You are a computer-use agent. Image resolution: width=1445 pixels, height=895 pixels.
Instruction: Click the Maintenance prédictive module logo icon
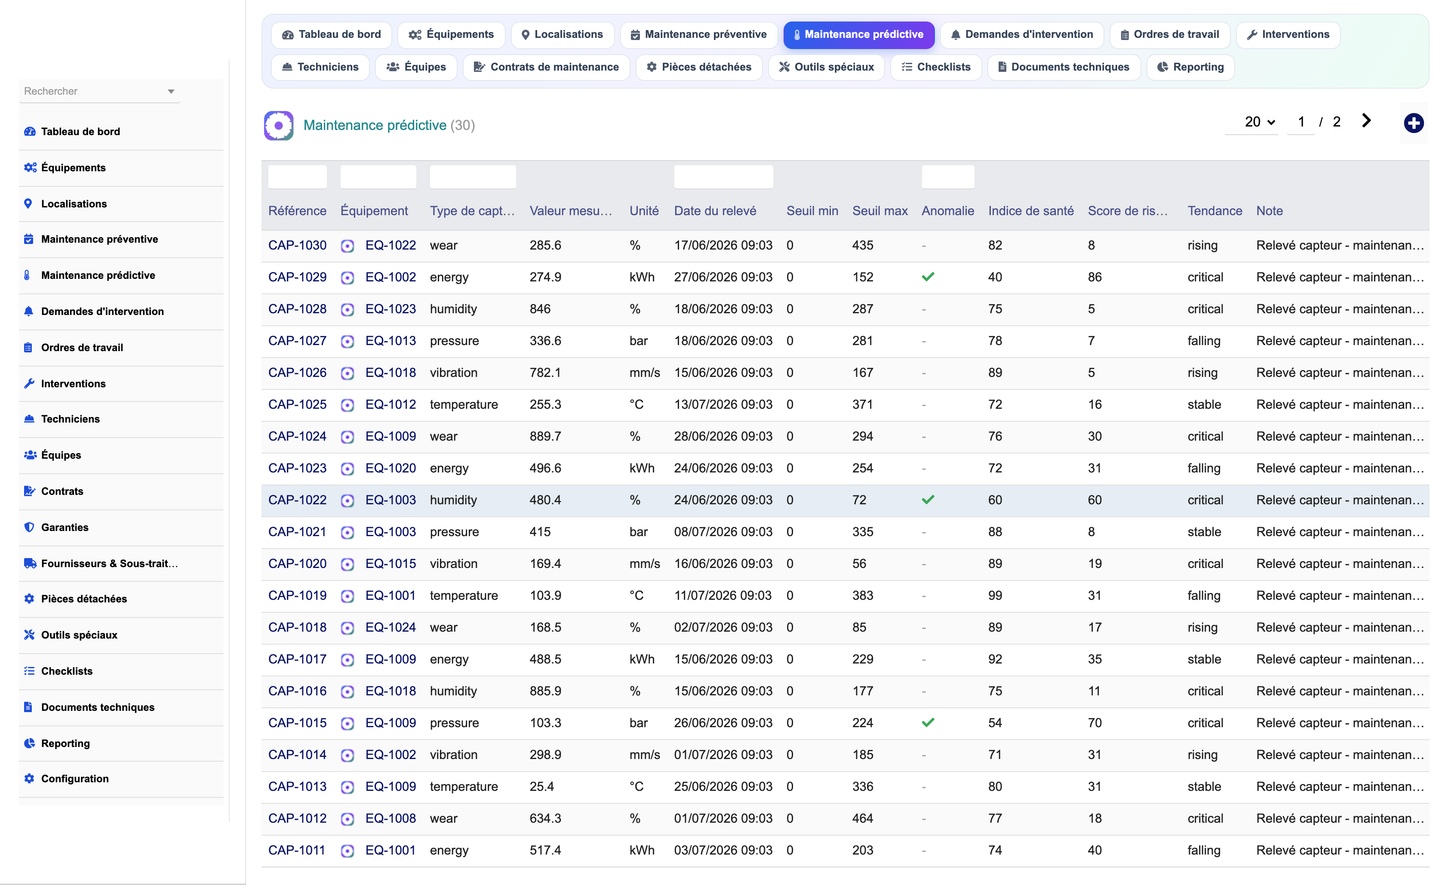(279, 125)
